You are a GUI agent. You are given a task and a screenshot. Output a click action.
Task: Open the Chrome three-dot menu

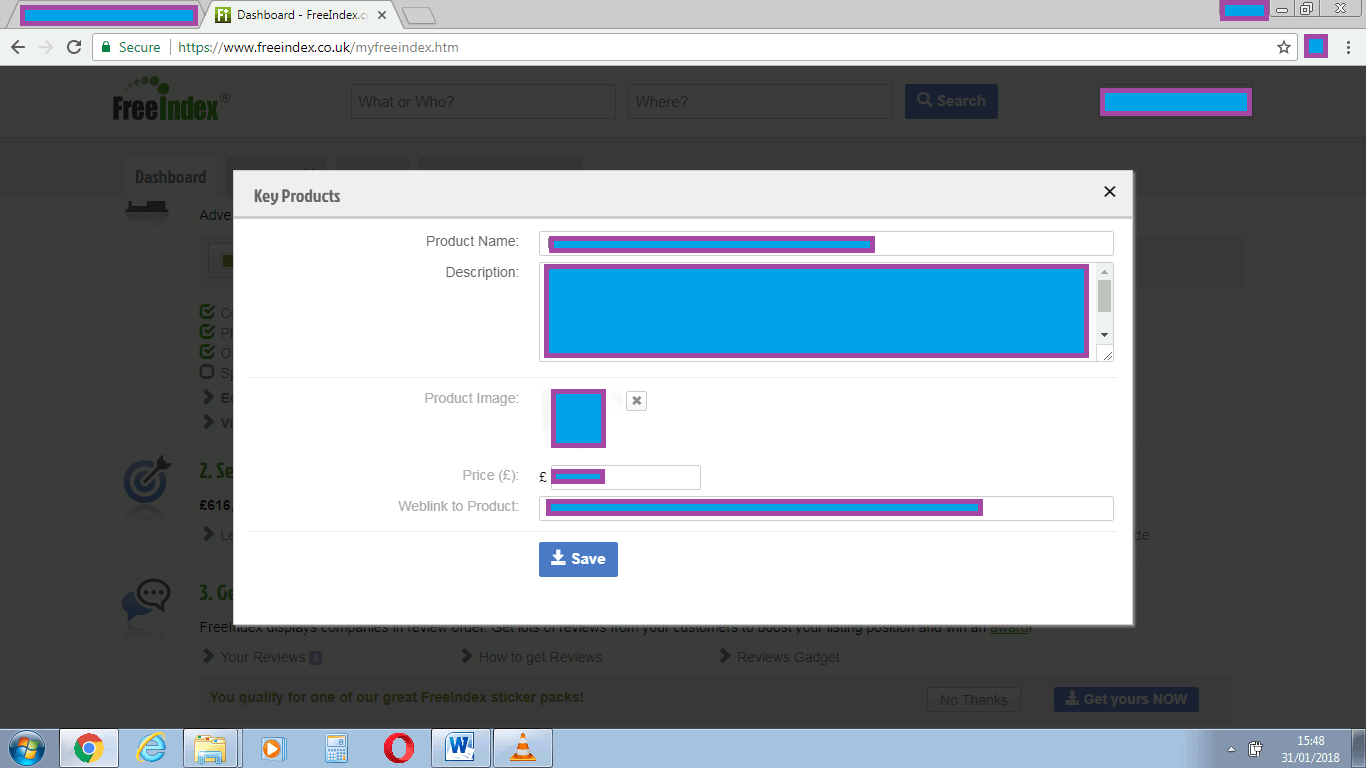1348,47
